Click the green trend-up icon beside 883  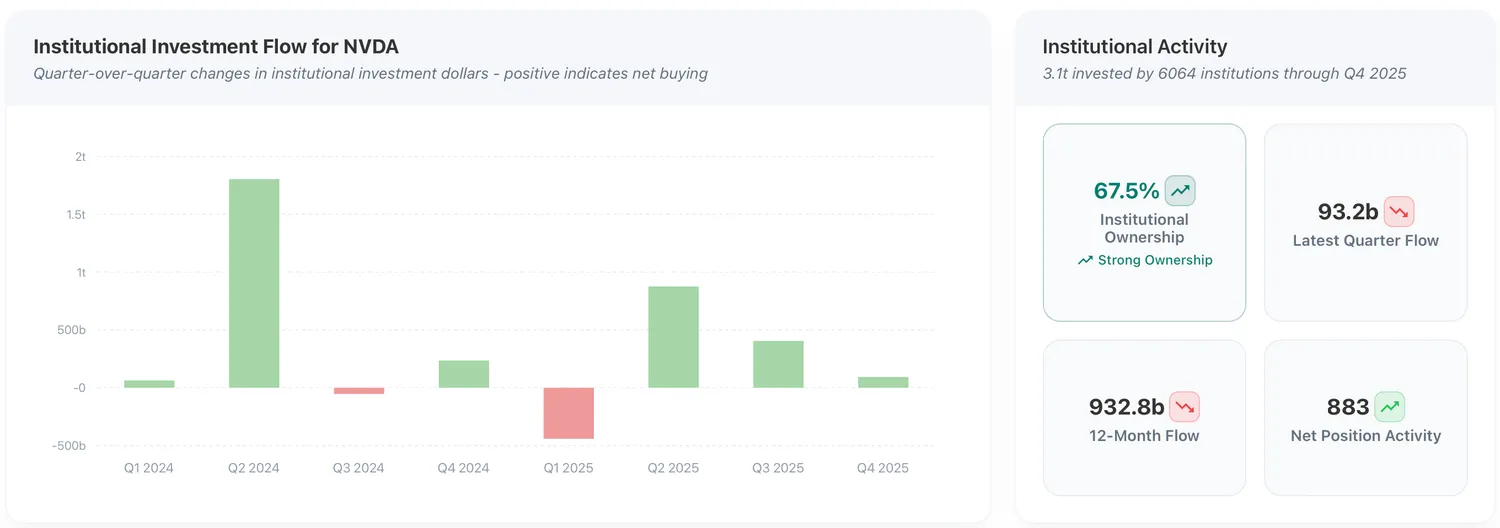pyautogui.click(x=1390, y=407)
